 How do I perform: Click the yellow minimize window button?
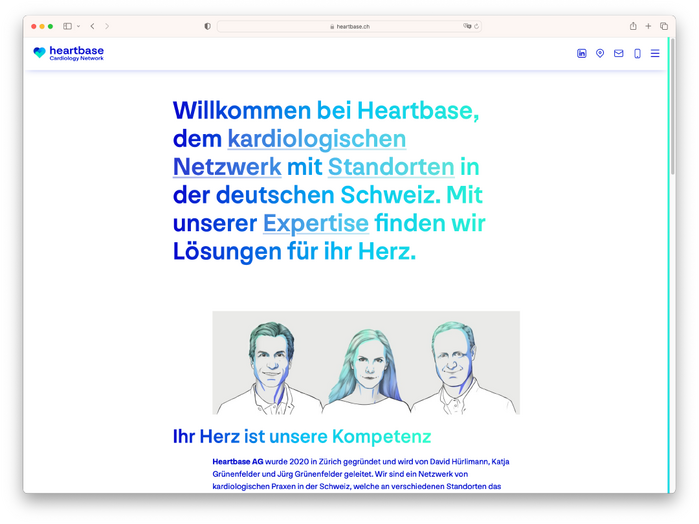(x=42, y=26)
